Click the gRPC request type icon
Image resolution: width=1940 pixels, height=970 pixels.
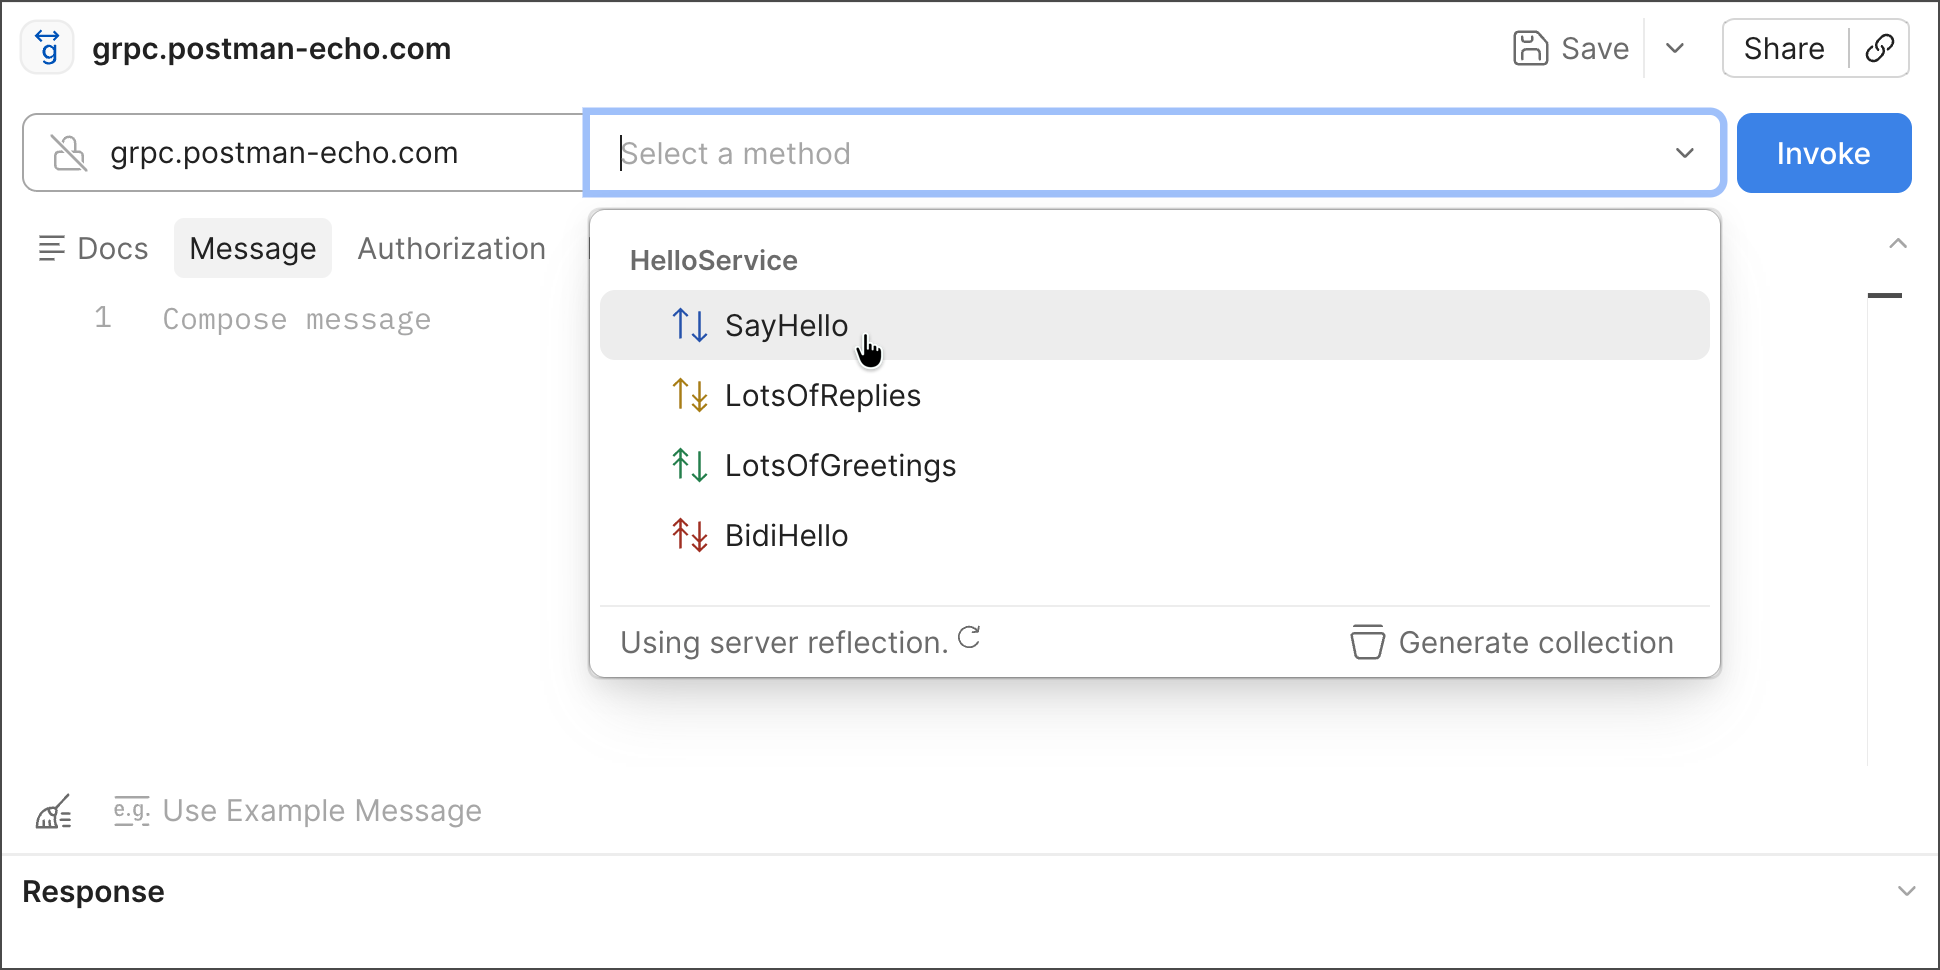tap(47, 47)
